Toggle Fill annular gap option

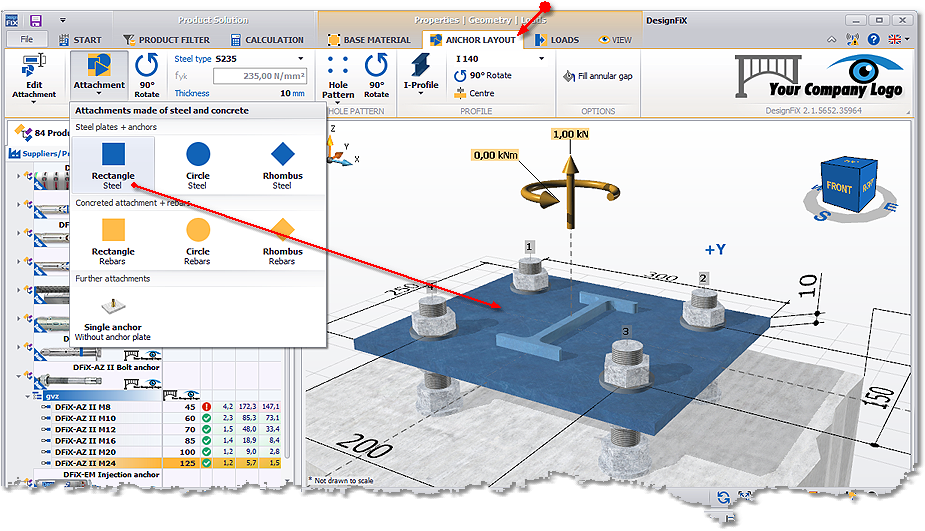point(598,76)
